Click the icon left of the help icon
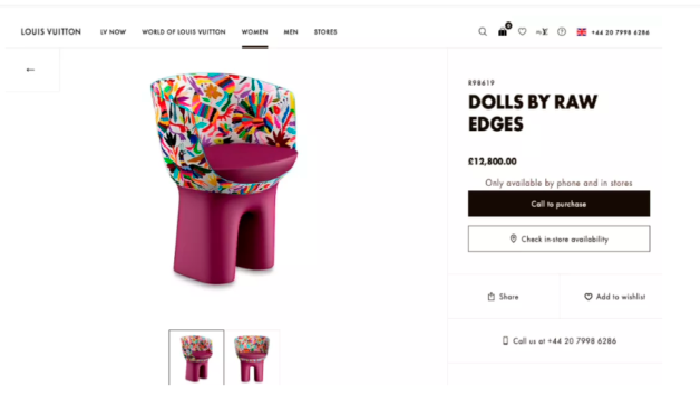 click(x=542, y=32)
